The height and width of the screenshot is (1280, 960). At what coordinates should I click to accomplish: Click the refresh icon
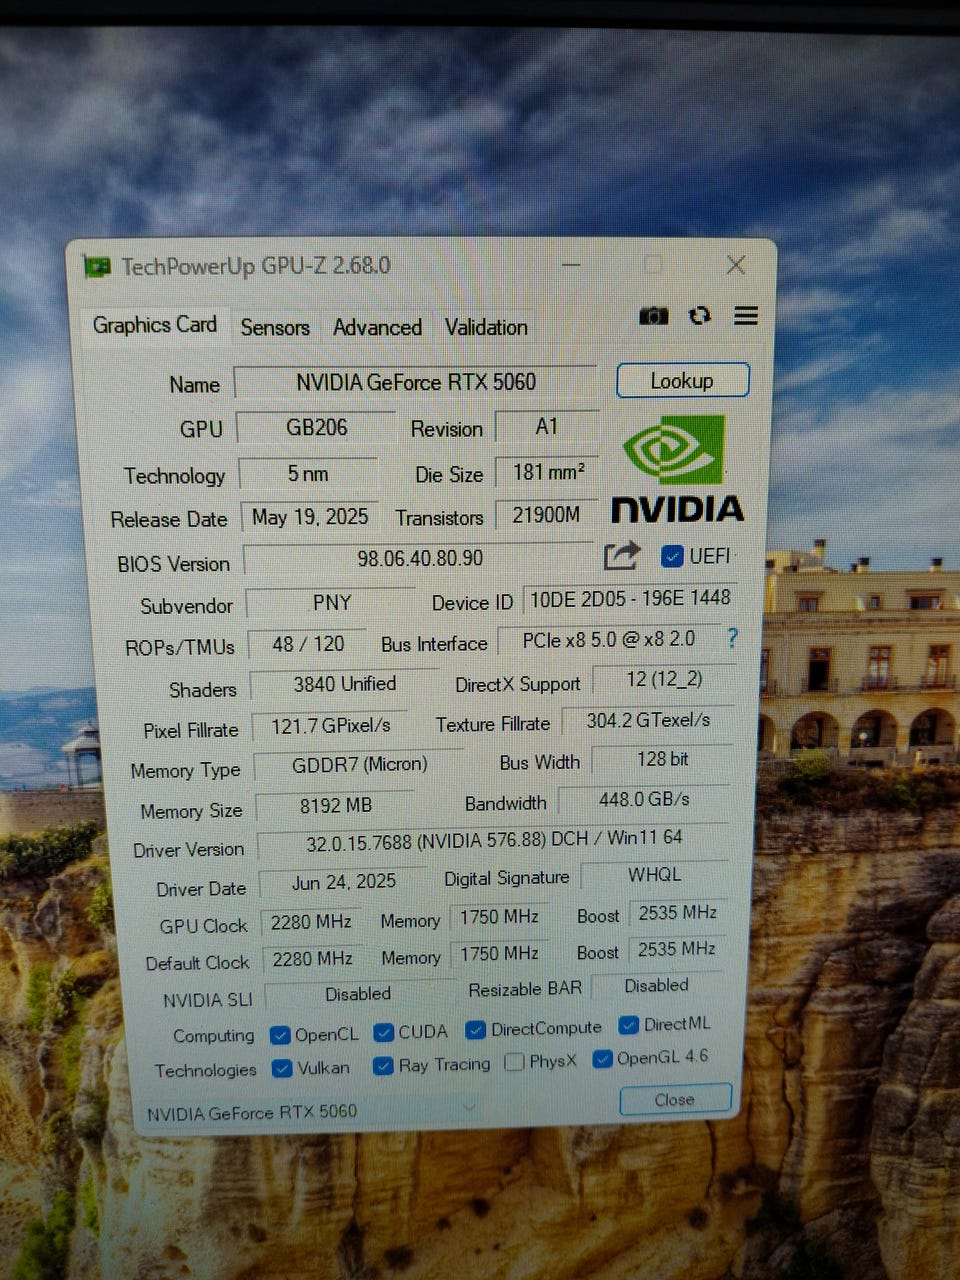coord(699,316)
